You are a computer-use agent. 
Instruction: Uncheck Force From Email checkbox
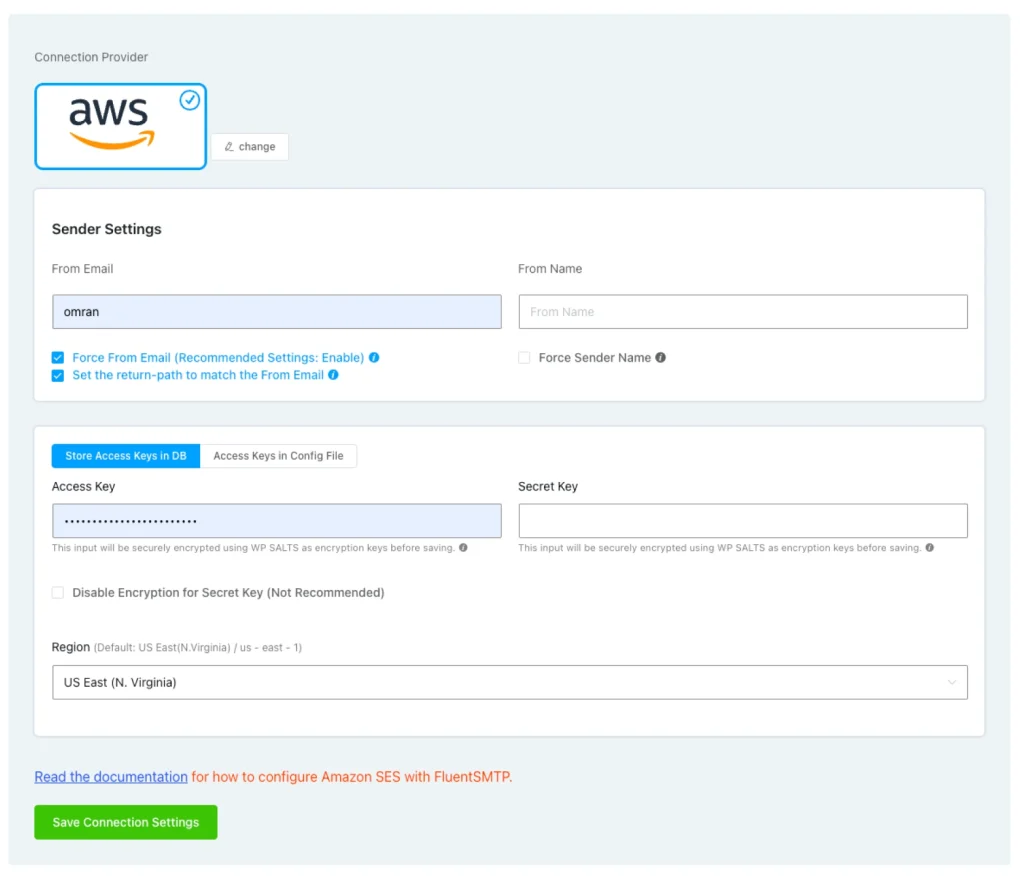click(58, 358)
